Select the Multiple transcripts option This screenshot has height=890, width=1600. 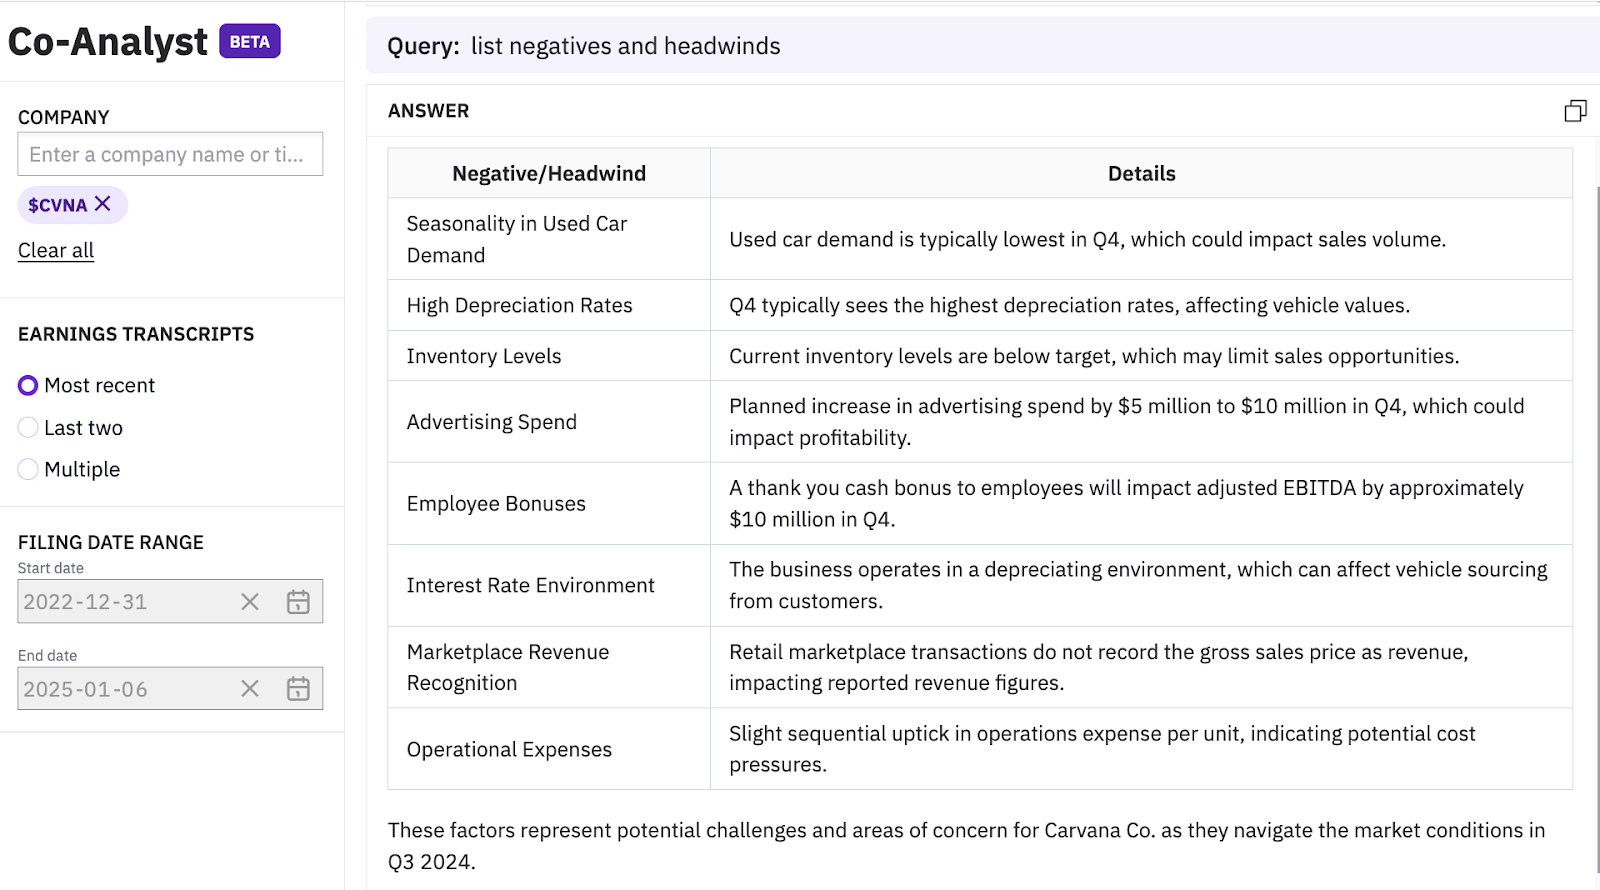pyautogui.click(x=28, y=470)
